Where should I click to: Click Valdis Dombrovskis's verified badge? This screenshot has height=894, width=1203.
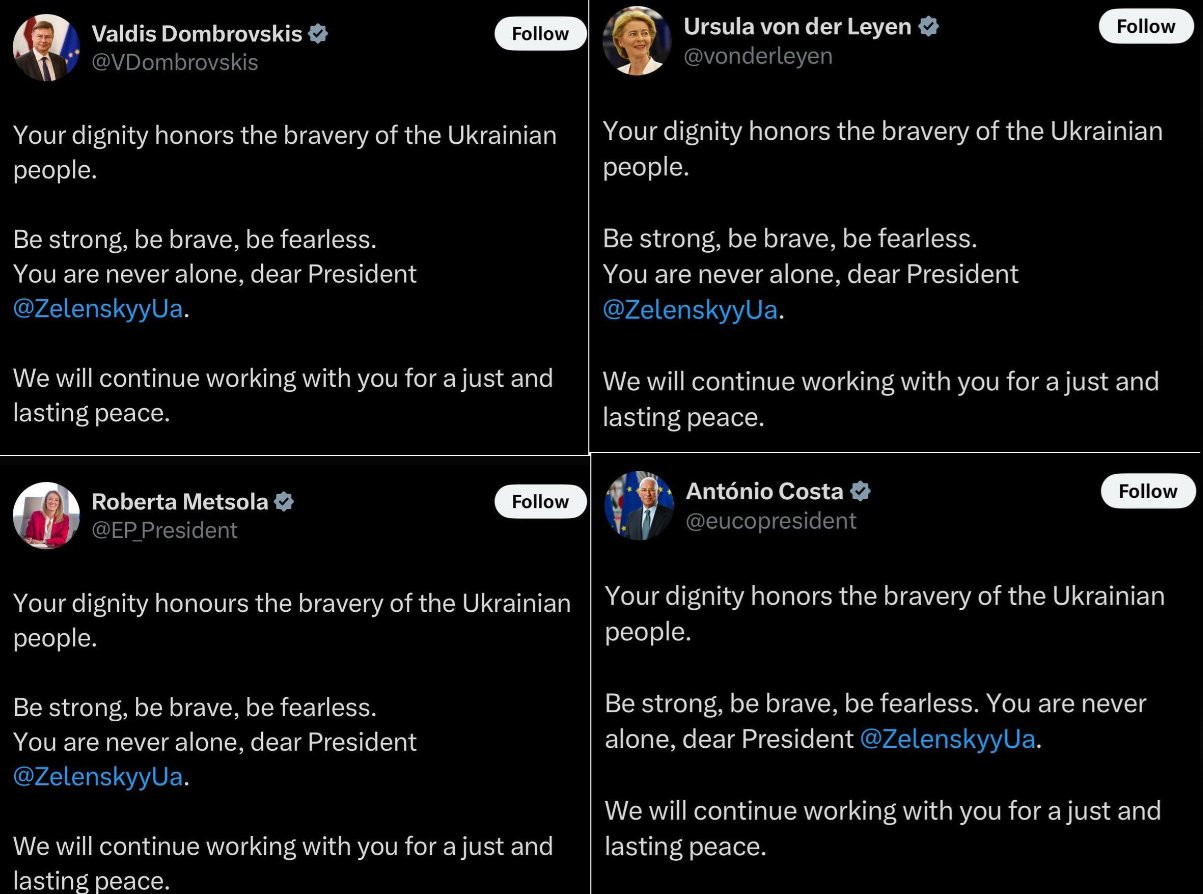tap(318, 34)
